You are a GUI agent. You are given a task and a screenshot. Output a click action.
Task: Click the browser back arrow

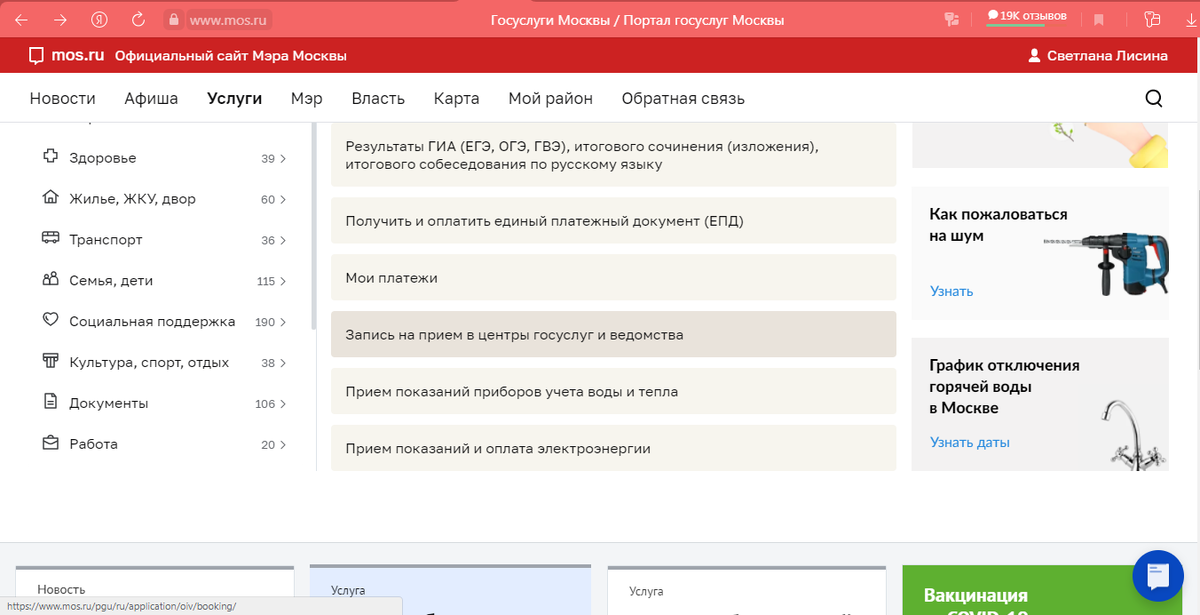[22, 19]
